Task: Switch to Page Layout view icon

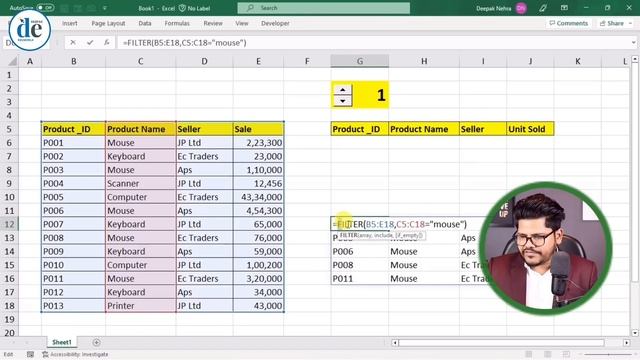Action: click(x=547, y=354)
